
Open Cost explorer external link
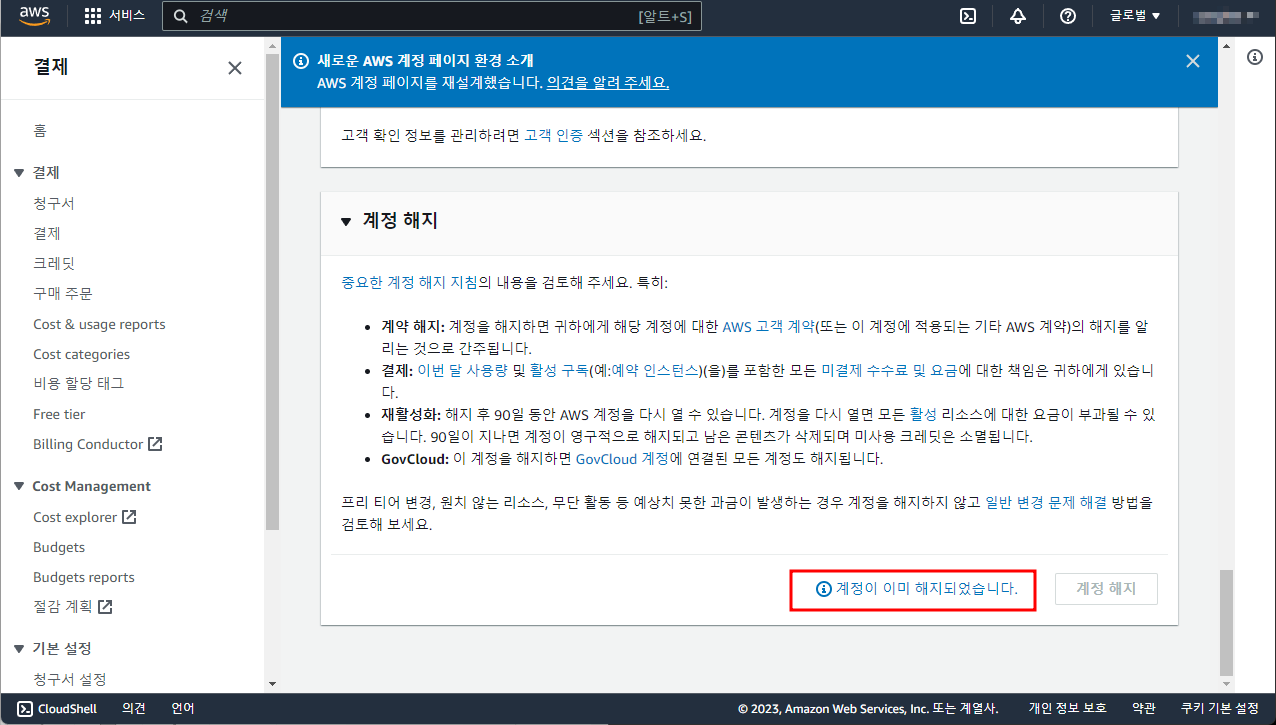click(84, 517)
